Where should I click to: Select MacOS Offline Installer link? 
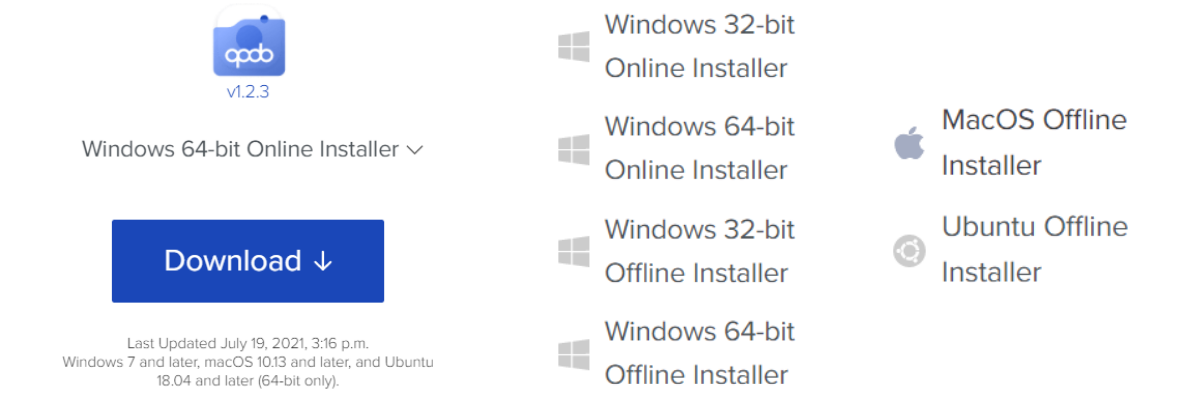pyautogui.click(x=1033, y=142)
